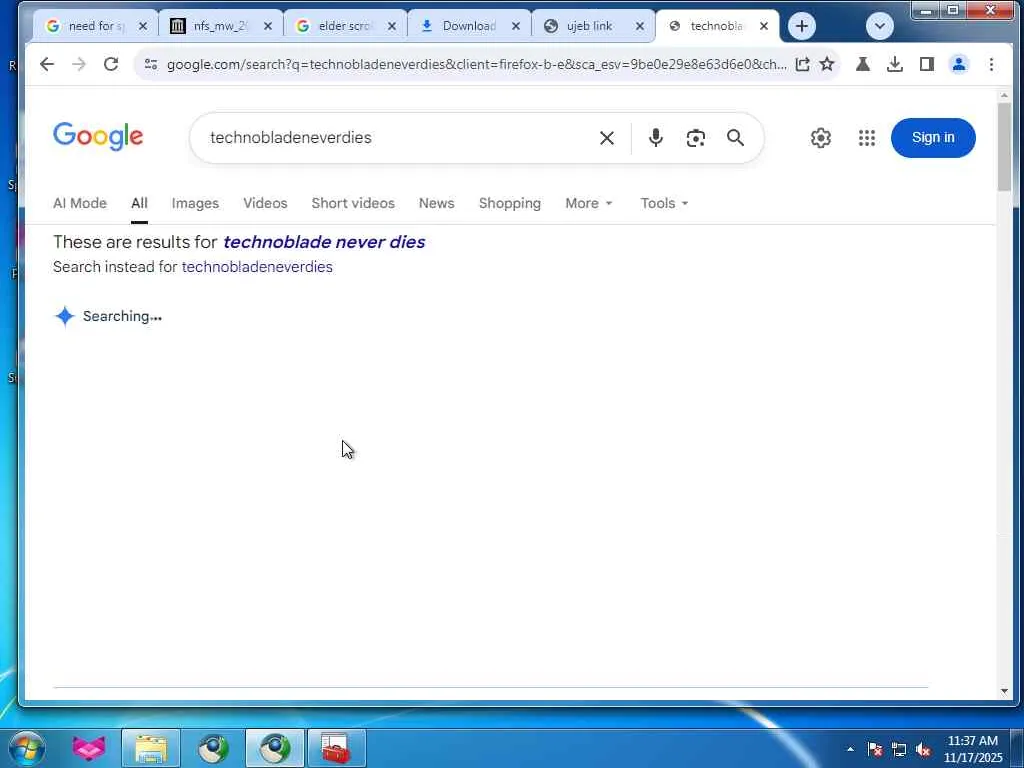This screenshot has width=1024, height=768.
Task: Submit search with magnifier icon
Action: [x=735, y=138]
